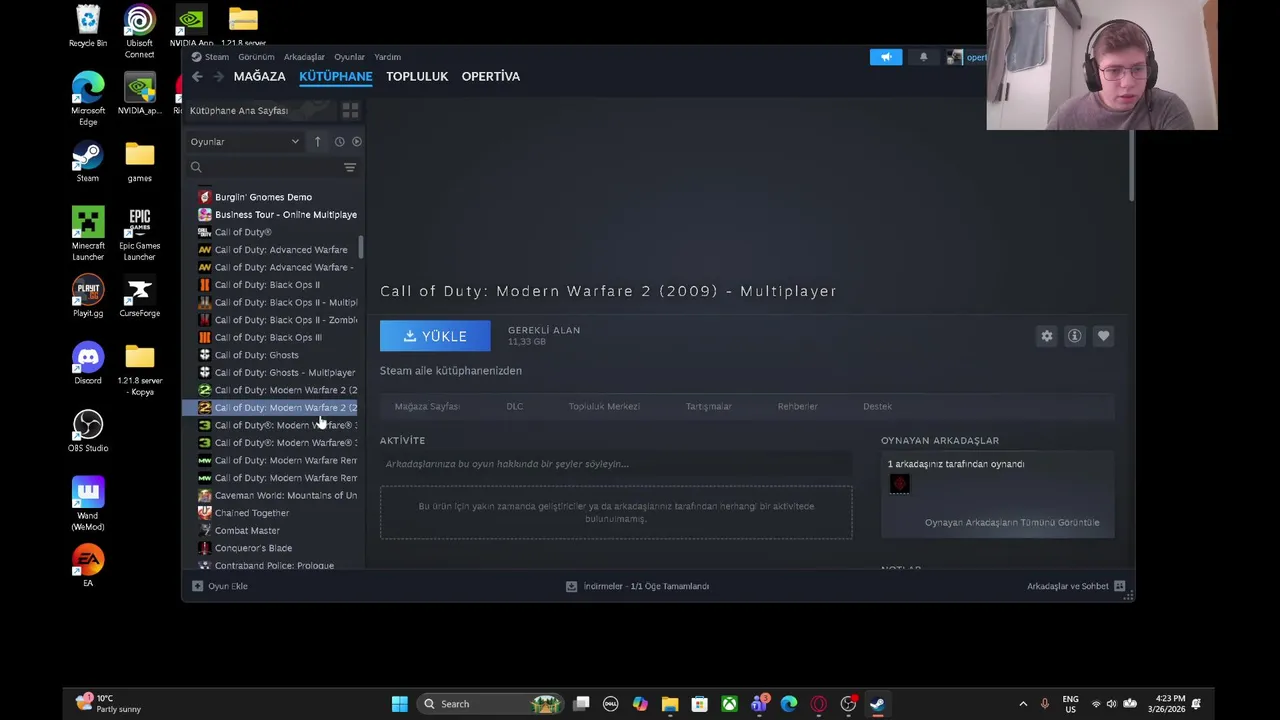Viewport: 1280px width, 720px height.
Task: Open the Tartışmalar link
Action: point(709,407)
